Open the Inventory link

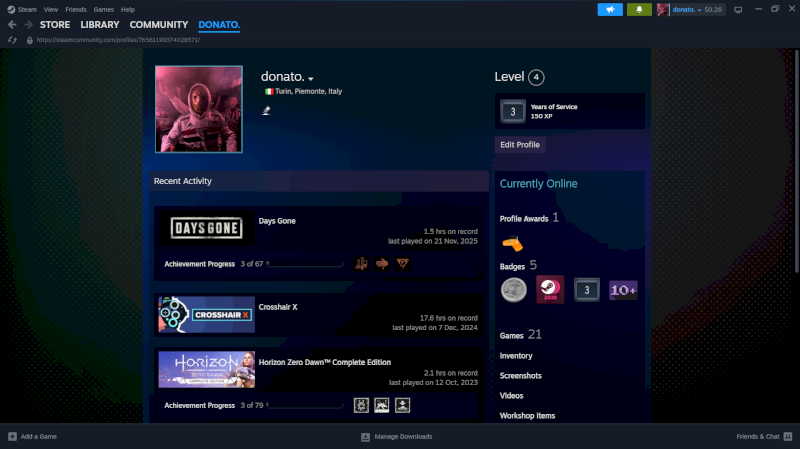516,356
